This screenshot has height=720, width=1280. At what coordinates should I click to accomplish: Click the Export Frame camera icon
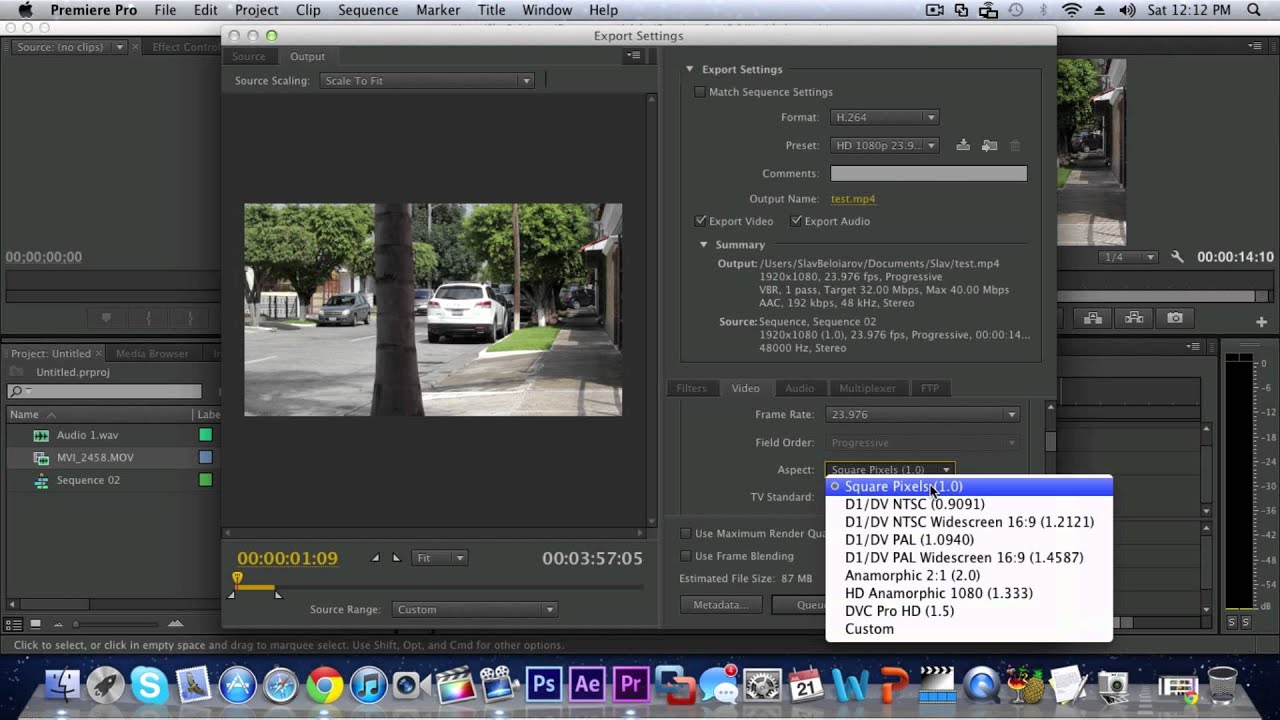(x=1175, y=318)
